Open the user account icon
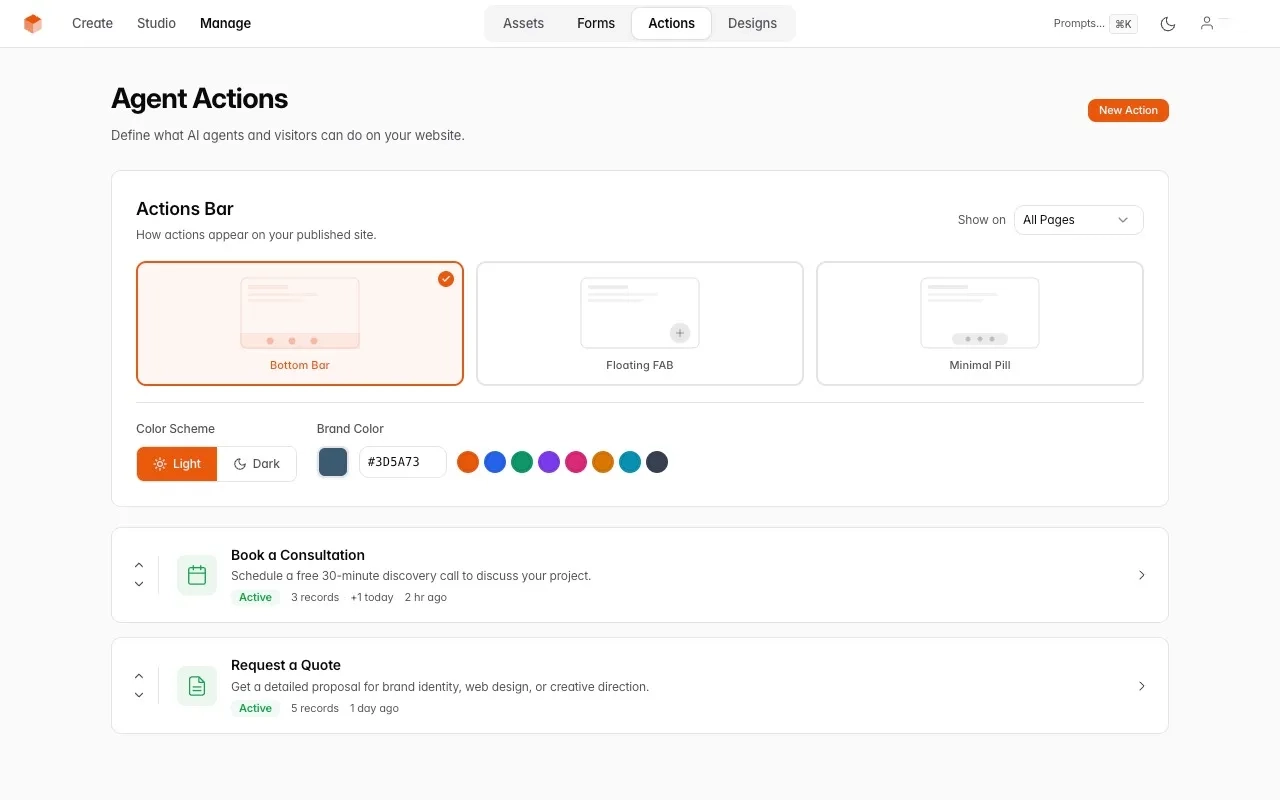The image size is (1280, 800). pos(1206,23)
